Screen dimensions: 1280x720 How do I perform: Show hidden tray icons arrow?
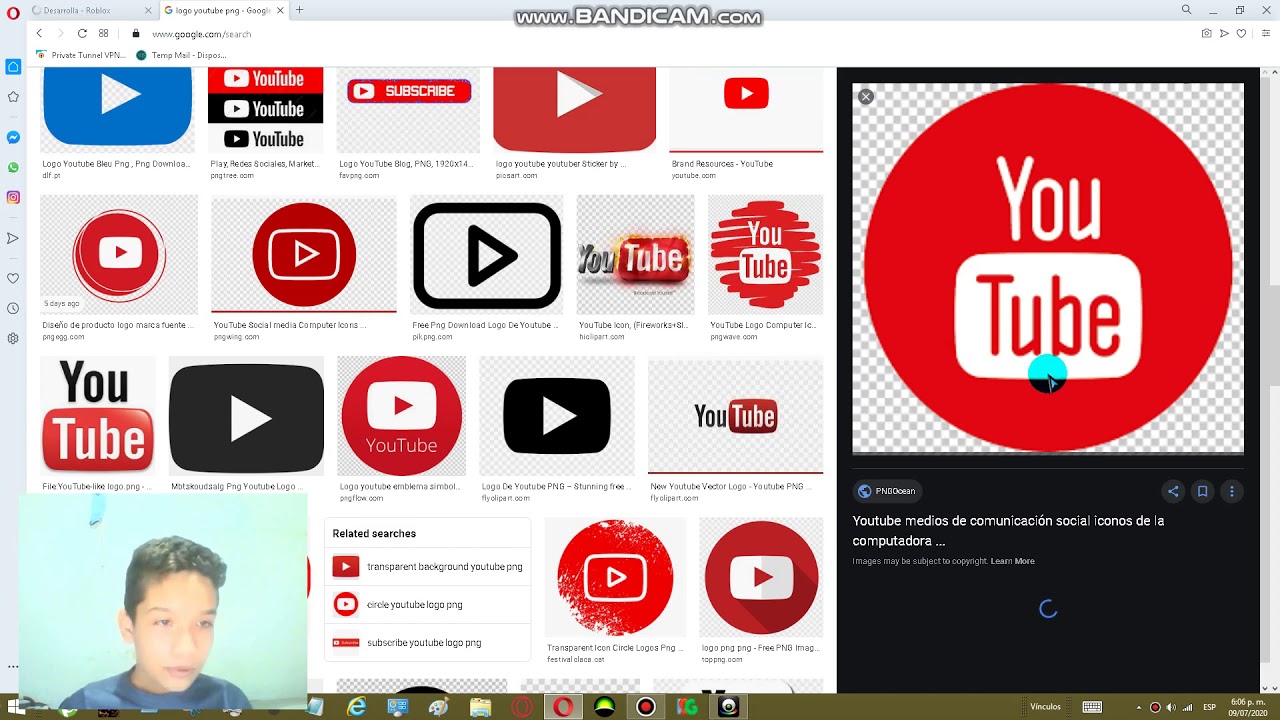1138,707
